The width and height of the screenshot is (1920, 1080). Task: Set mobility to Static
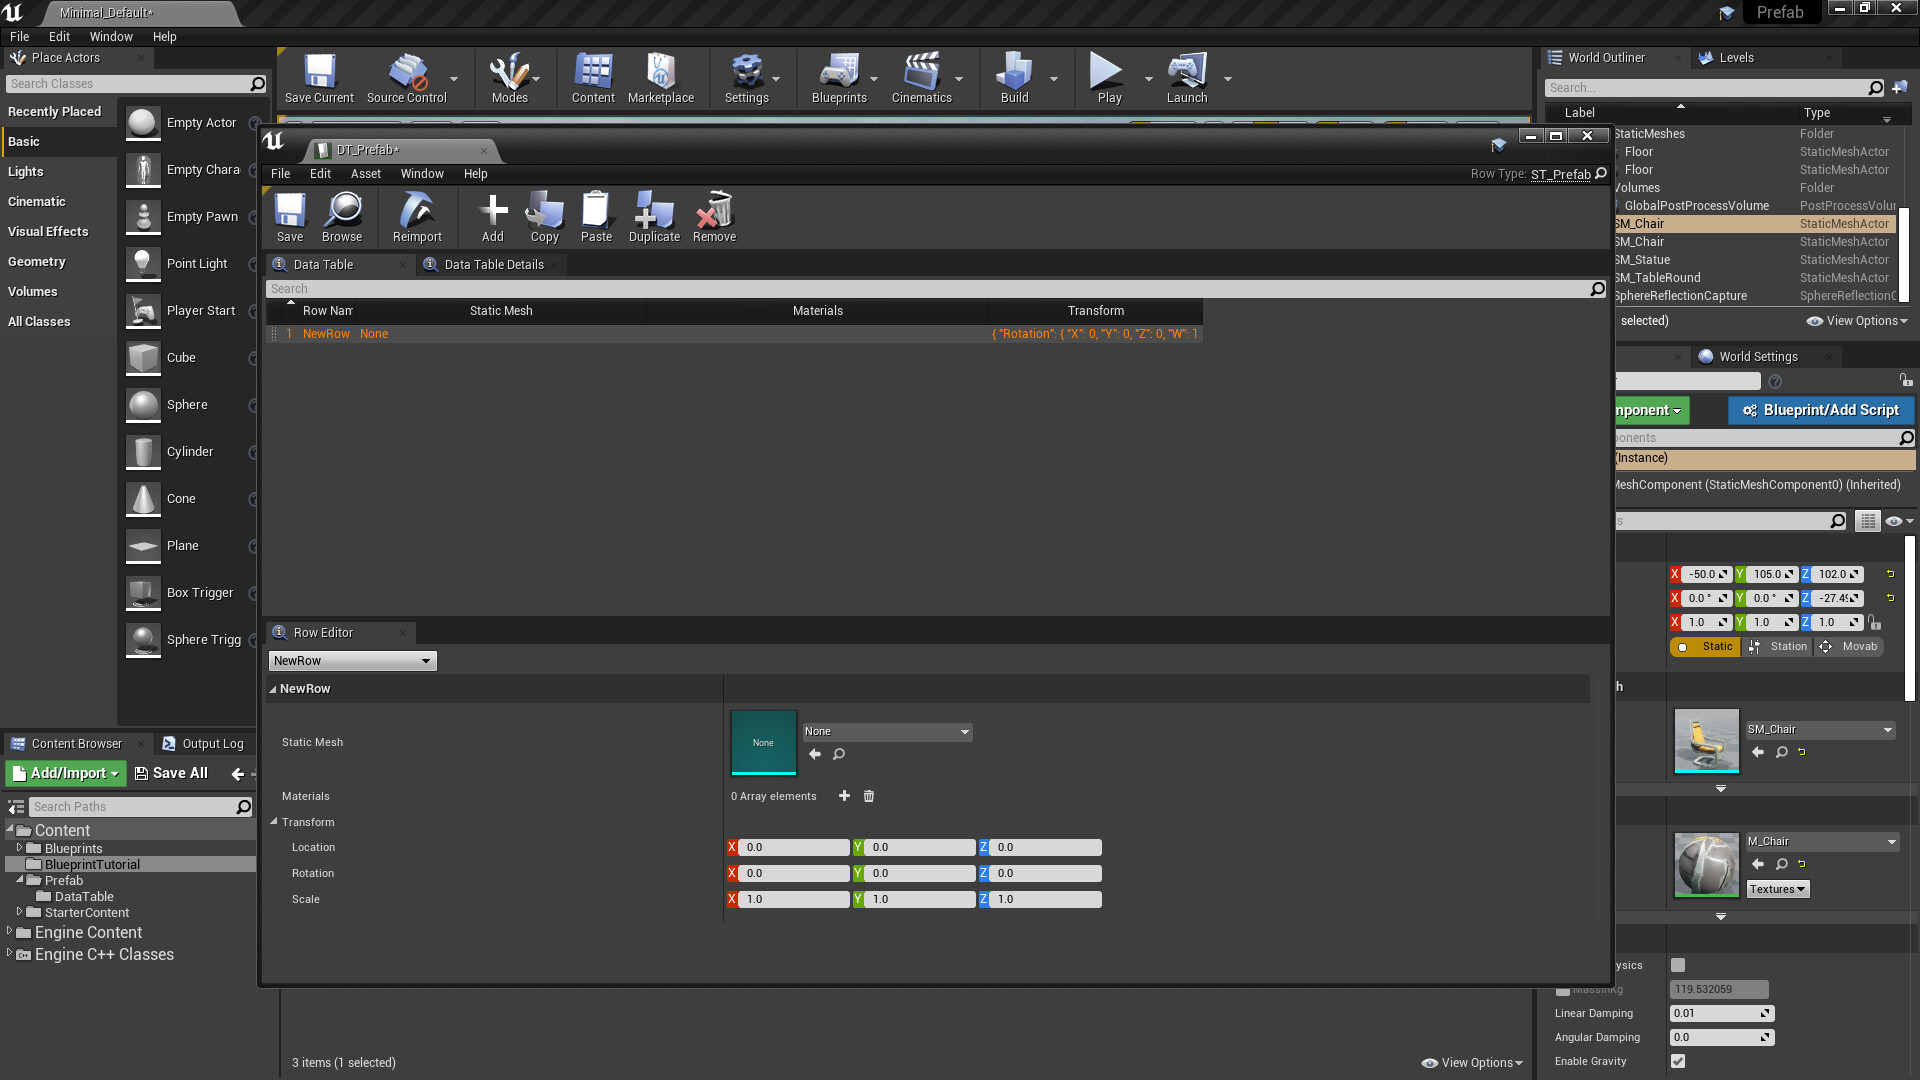(1705, 647)
